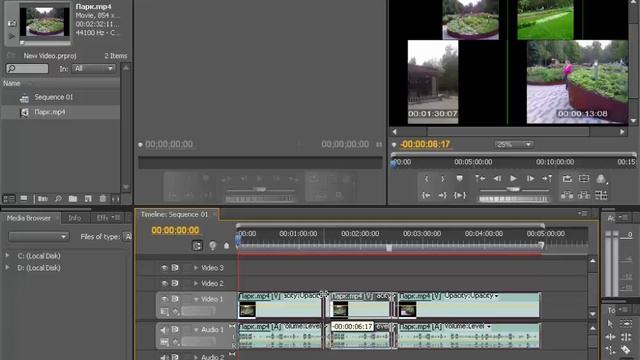Play In to Out in Program monitor
Viewport: 640px width, 360px height.
coord(460,196)
